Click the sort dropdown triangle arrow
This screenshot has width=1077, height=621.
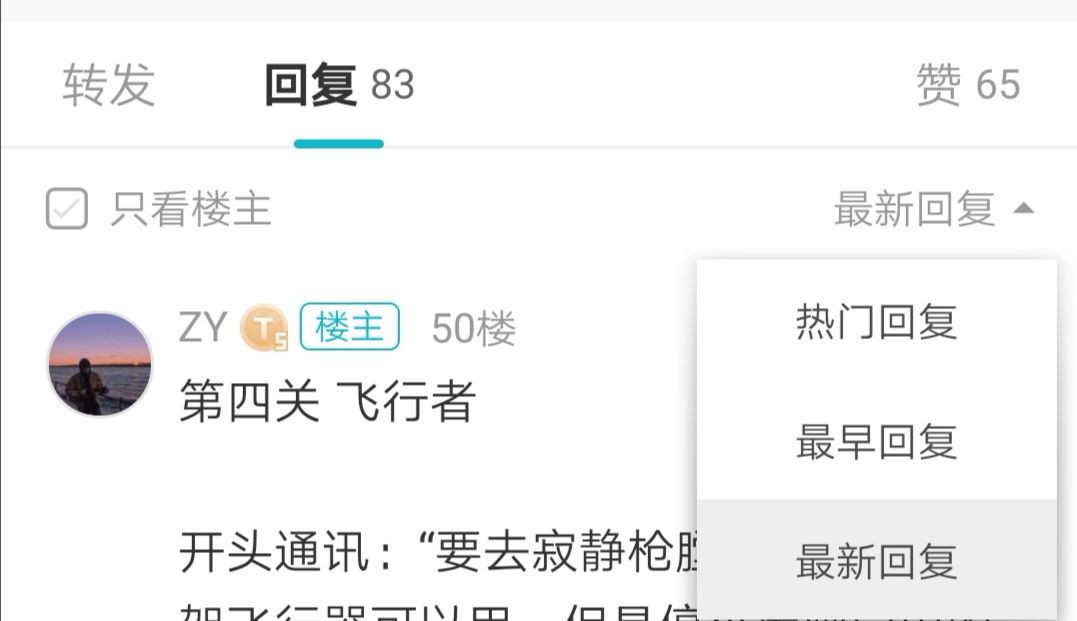coord(1023,208)
